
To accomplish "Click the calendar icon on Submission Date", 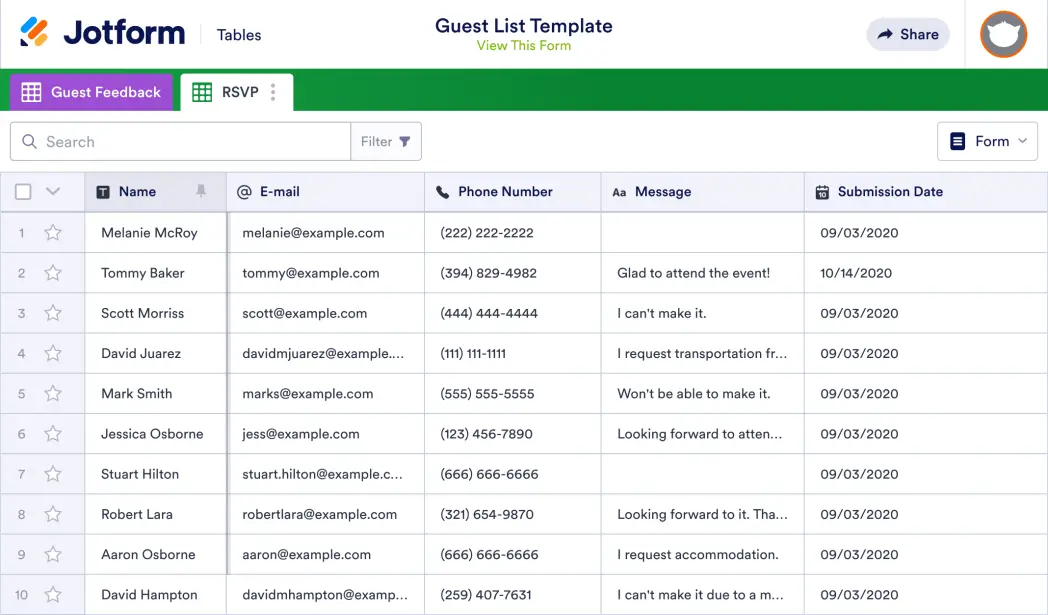I will click(x=822, y=191).
